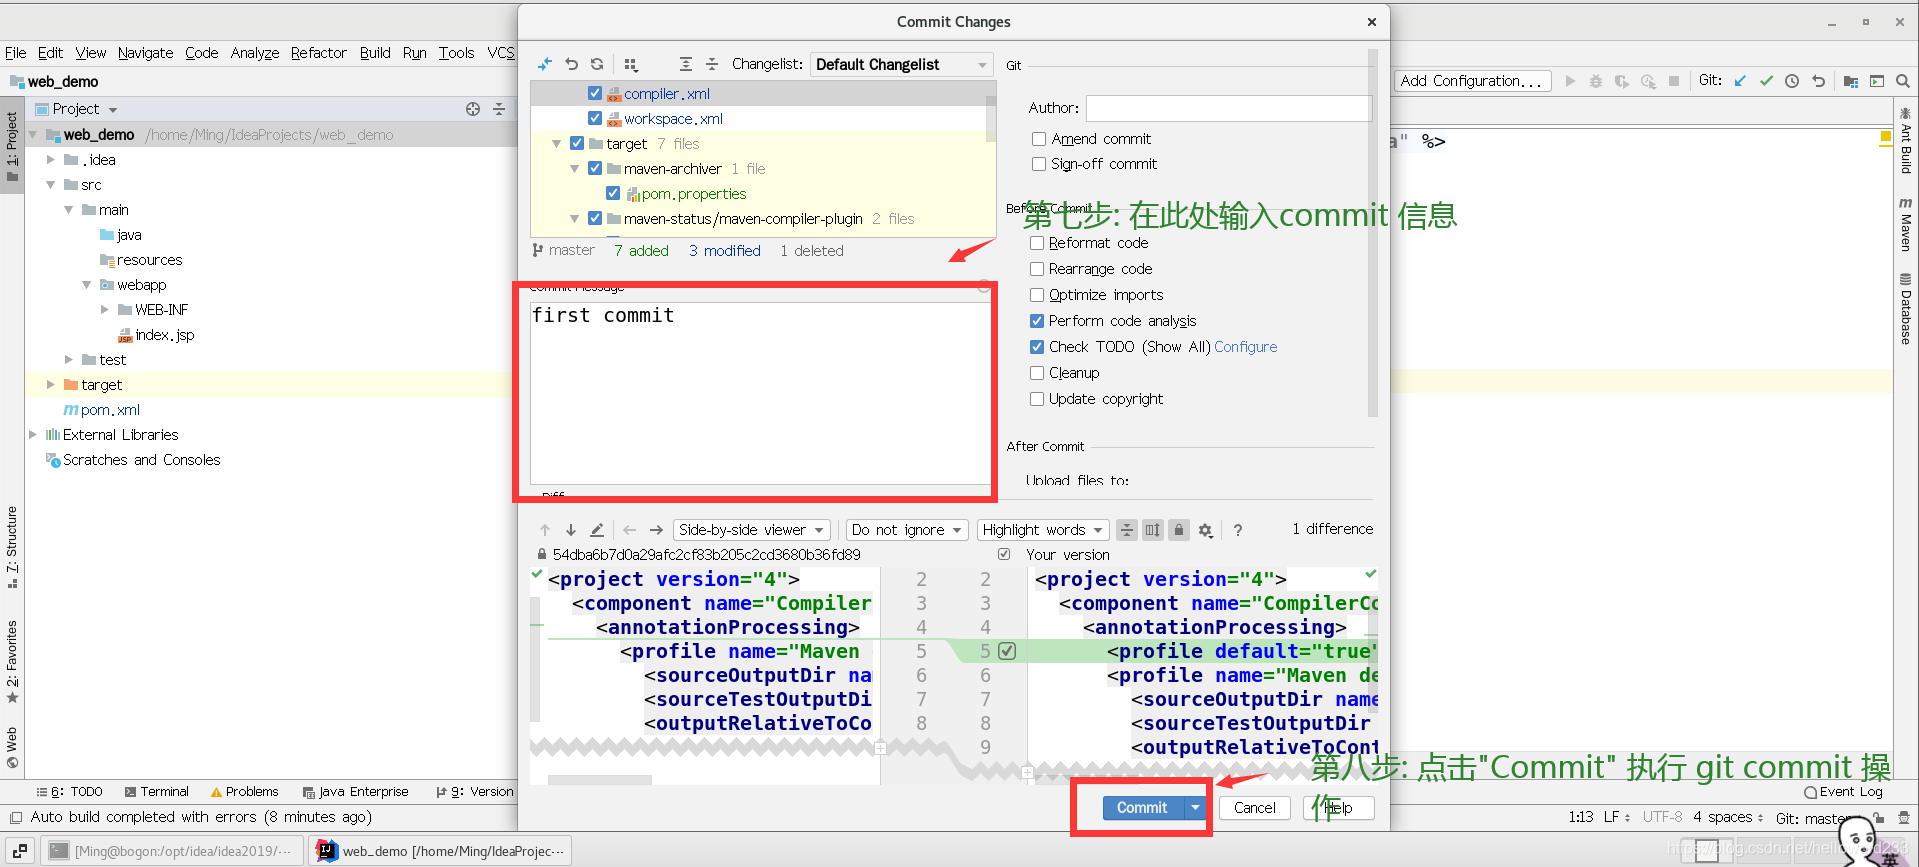1919x867 pixels.
Task: Select index.jsp in Project tree
Action: [x=164, y=335]
